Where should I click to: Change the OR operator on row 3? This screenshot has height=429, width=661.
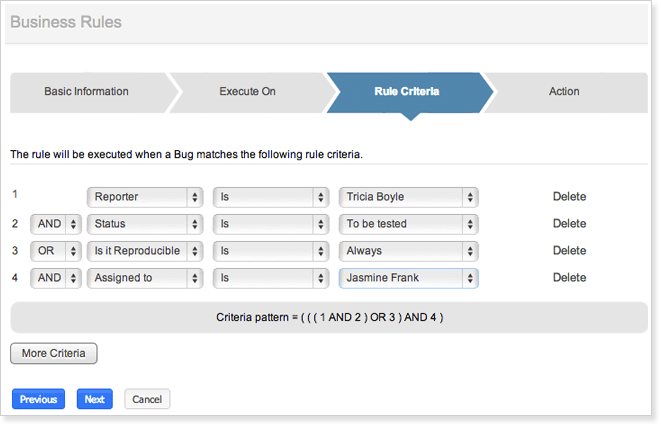[x=56, y=251]
